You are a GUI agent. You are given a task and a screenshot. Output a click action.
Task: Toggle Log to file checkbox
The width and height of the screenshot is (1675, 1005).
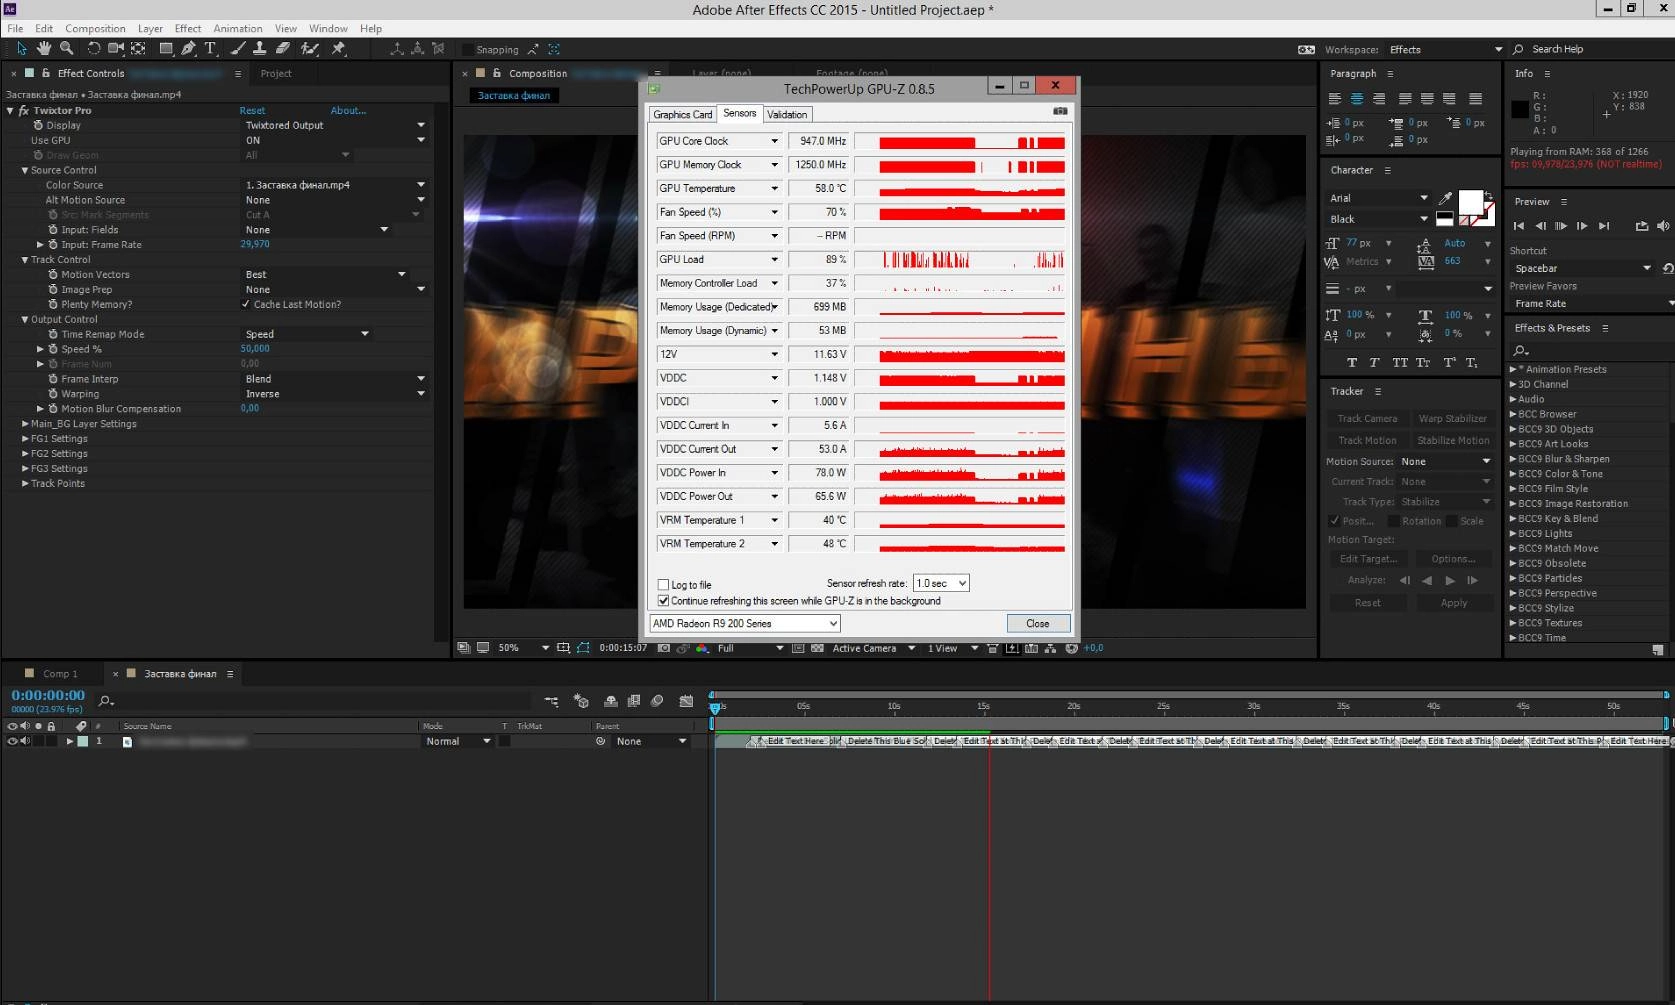pos(663,584)
